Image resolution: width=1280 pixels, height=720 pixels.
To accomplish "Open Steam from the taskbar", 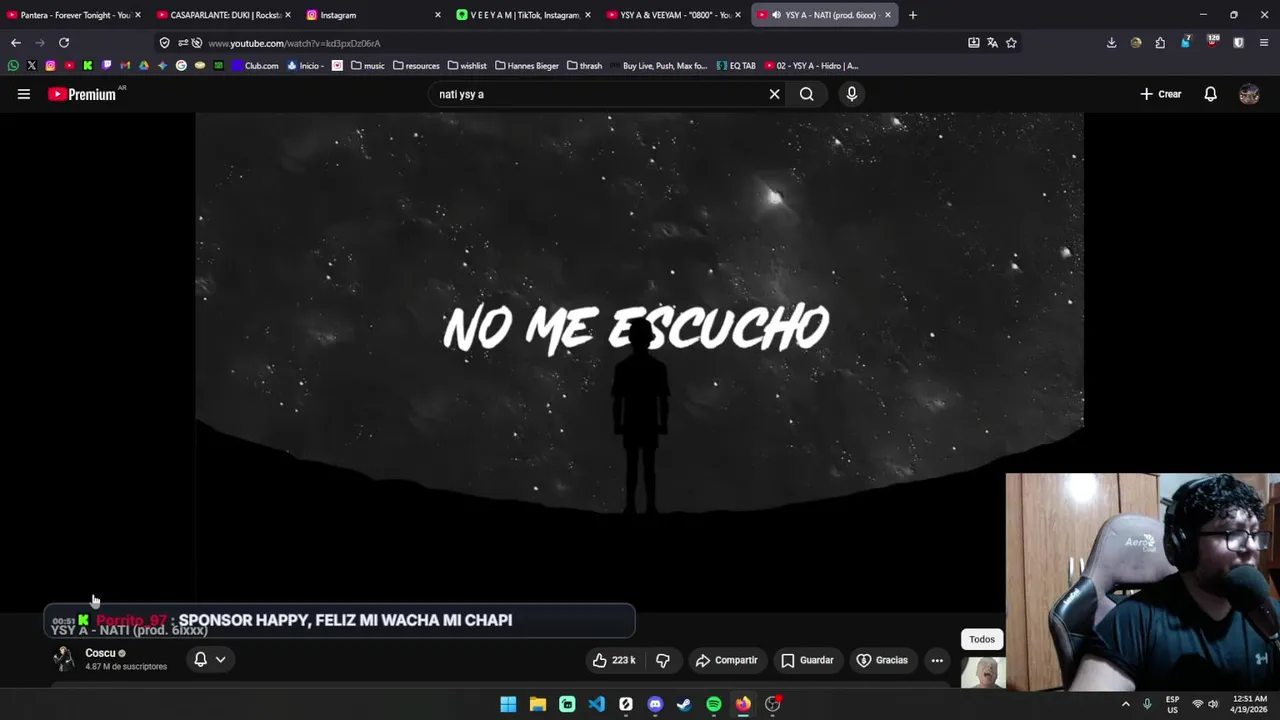I will pos(684,704).
